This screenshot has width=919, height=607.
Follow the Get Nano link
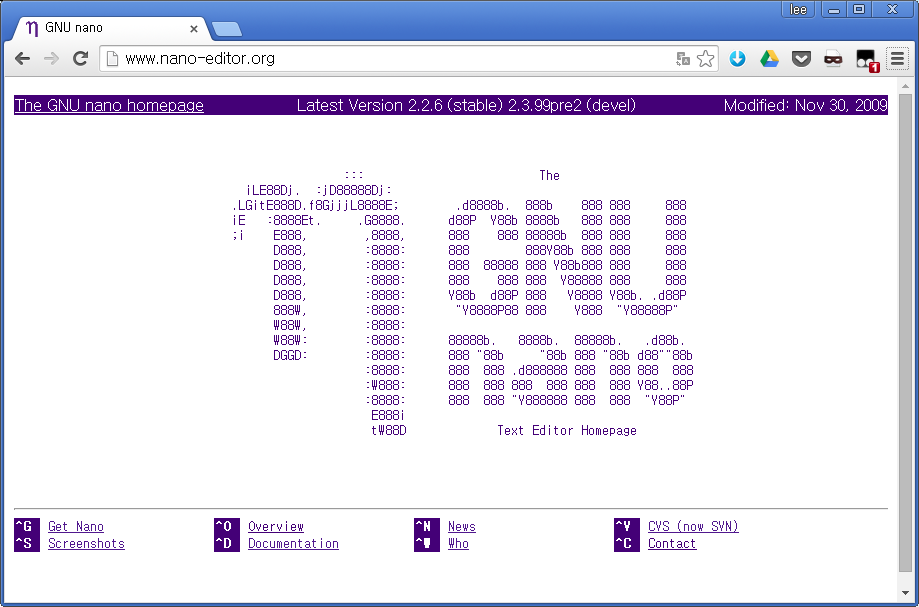click(x=76, y=527)
